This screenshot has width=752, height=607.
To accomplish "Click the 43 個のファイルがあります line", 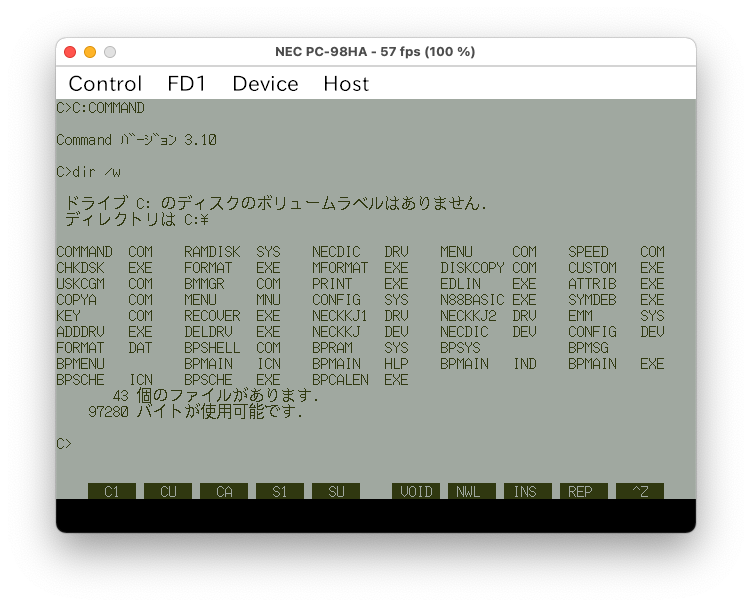I will [x=215, y=396].
